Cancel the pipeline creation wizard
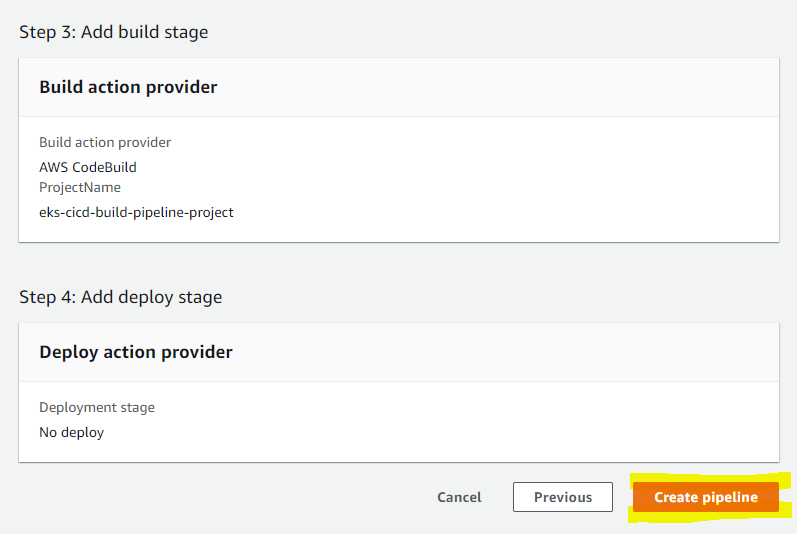This screenshot has width=797, height=534. point(459,497)
